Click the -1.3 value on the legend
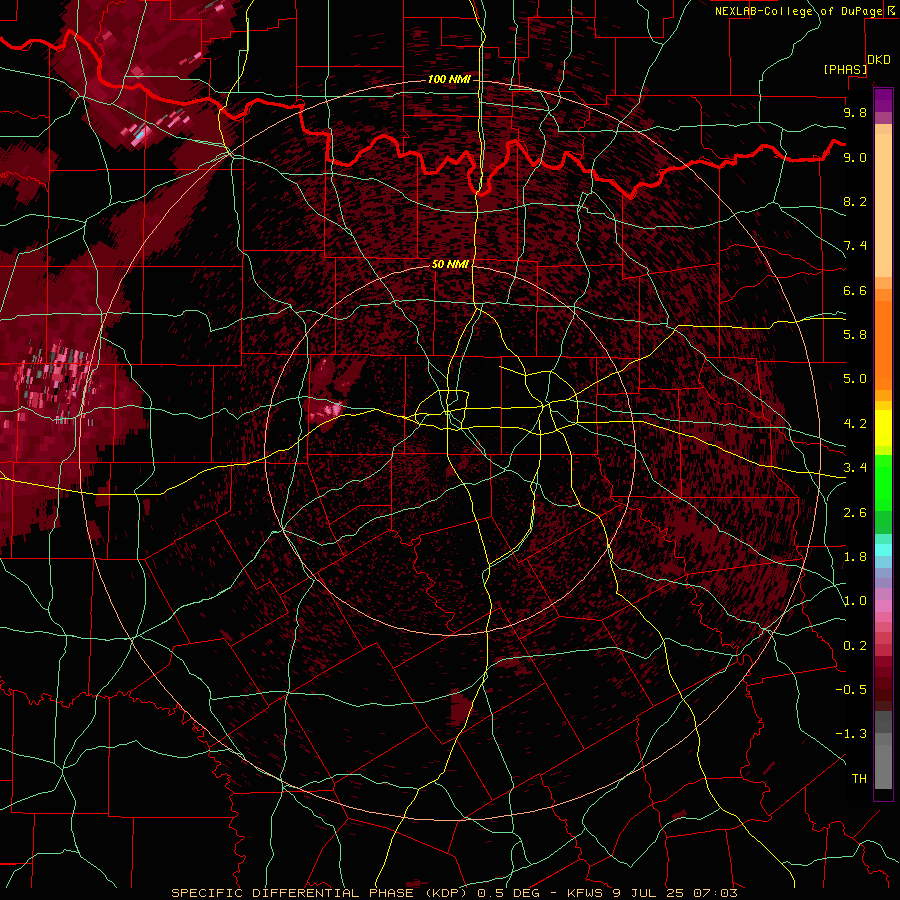 (x=851, y=734)
